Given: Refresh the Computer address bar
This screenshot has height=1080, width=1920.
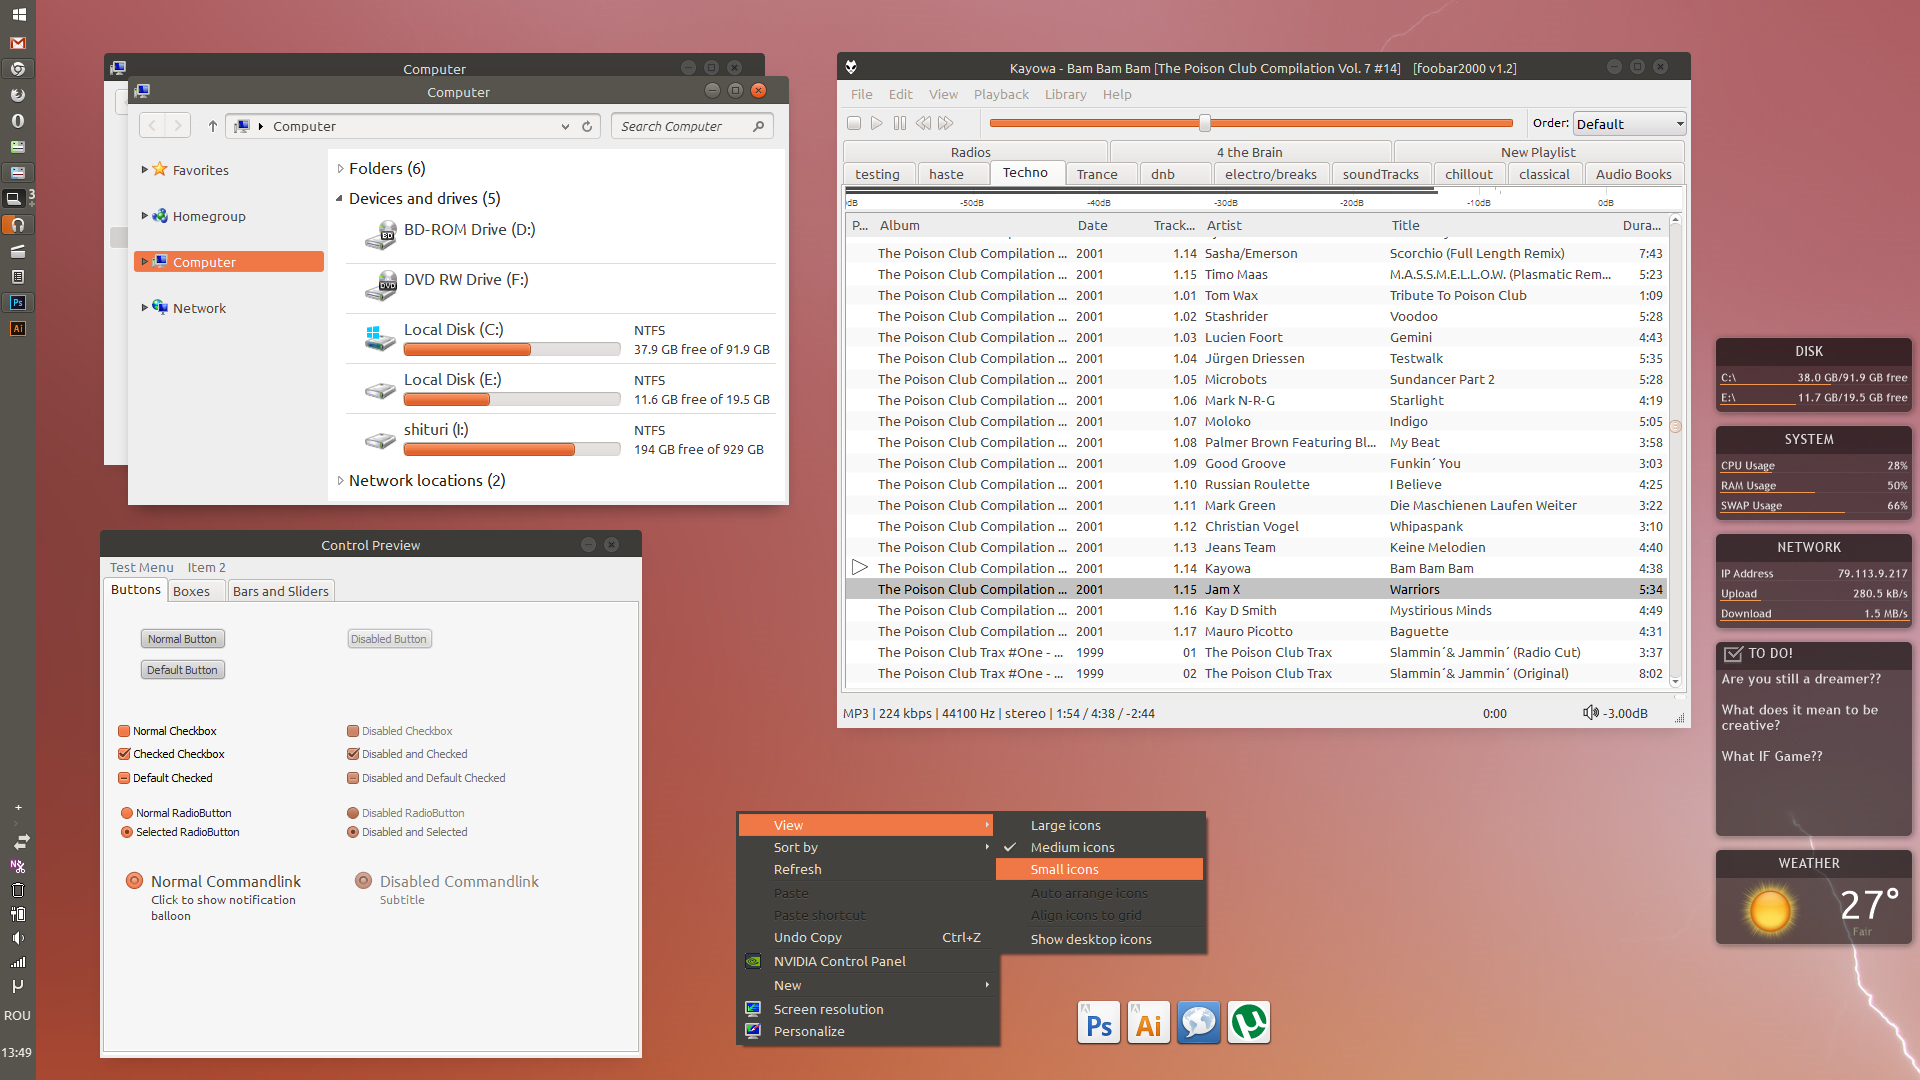Looking at the screenshot, I should click(587, 126).
